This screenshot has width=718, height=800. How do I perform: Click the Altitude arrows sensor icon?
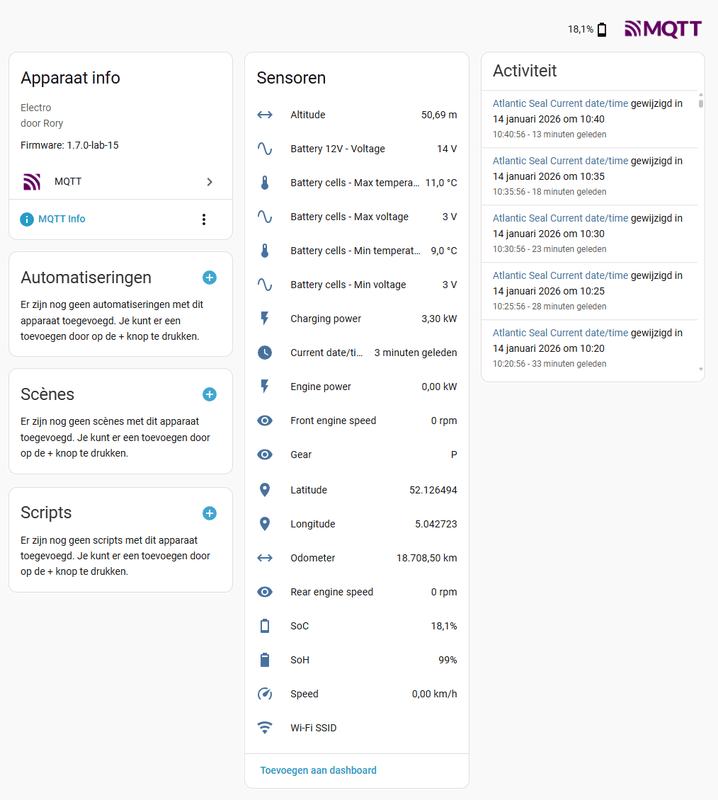pyautogui.click(x=264, y=114)
